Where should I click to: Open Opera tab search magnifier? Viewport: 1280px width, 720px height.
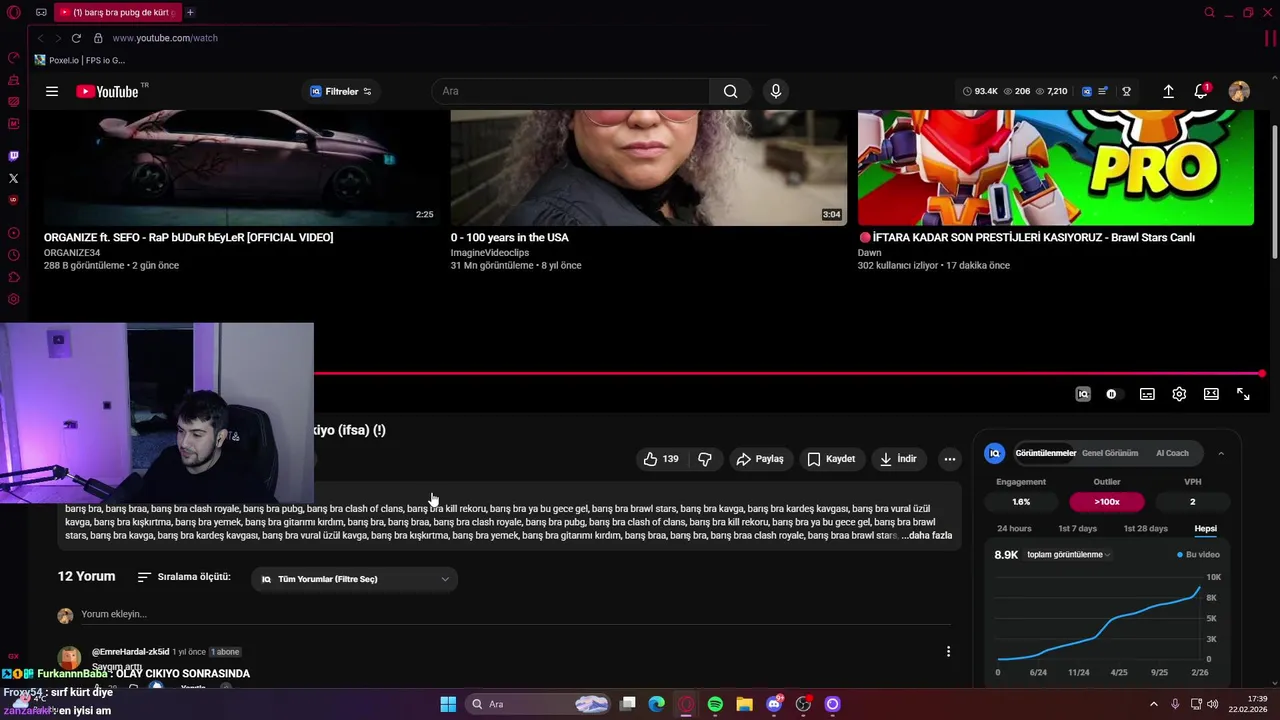tap(1210, 12)
